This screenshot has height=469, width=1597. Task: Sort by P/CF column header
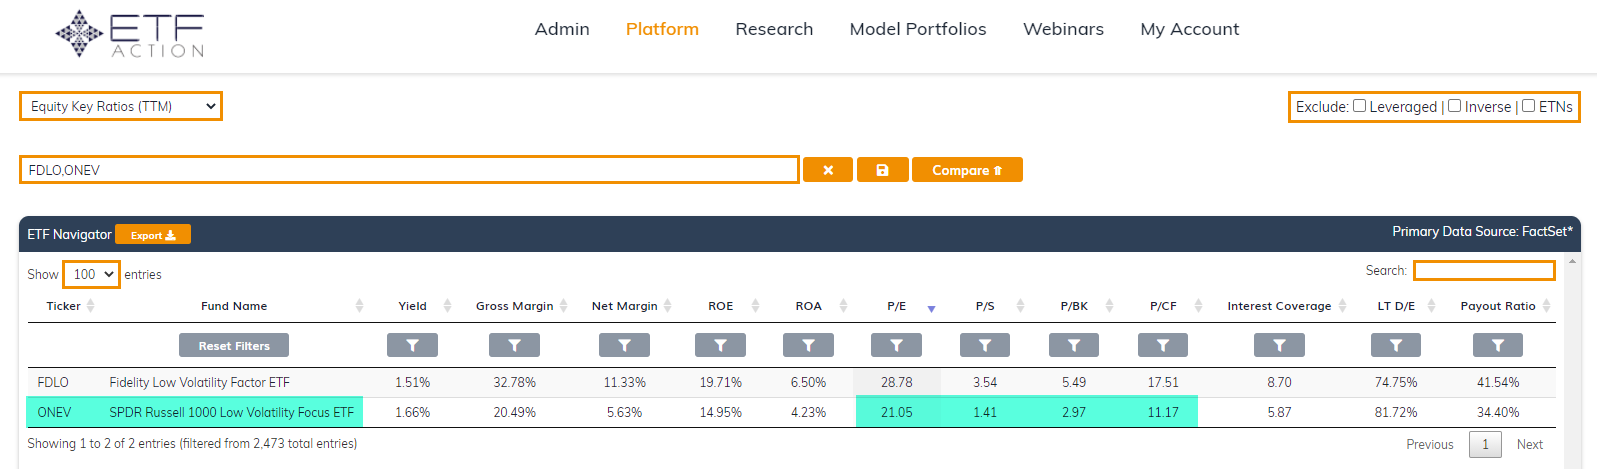point(1163,306)
